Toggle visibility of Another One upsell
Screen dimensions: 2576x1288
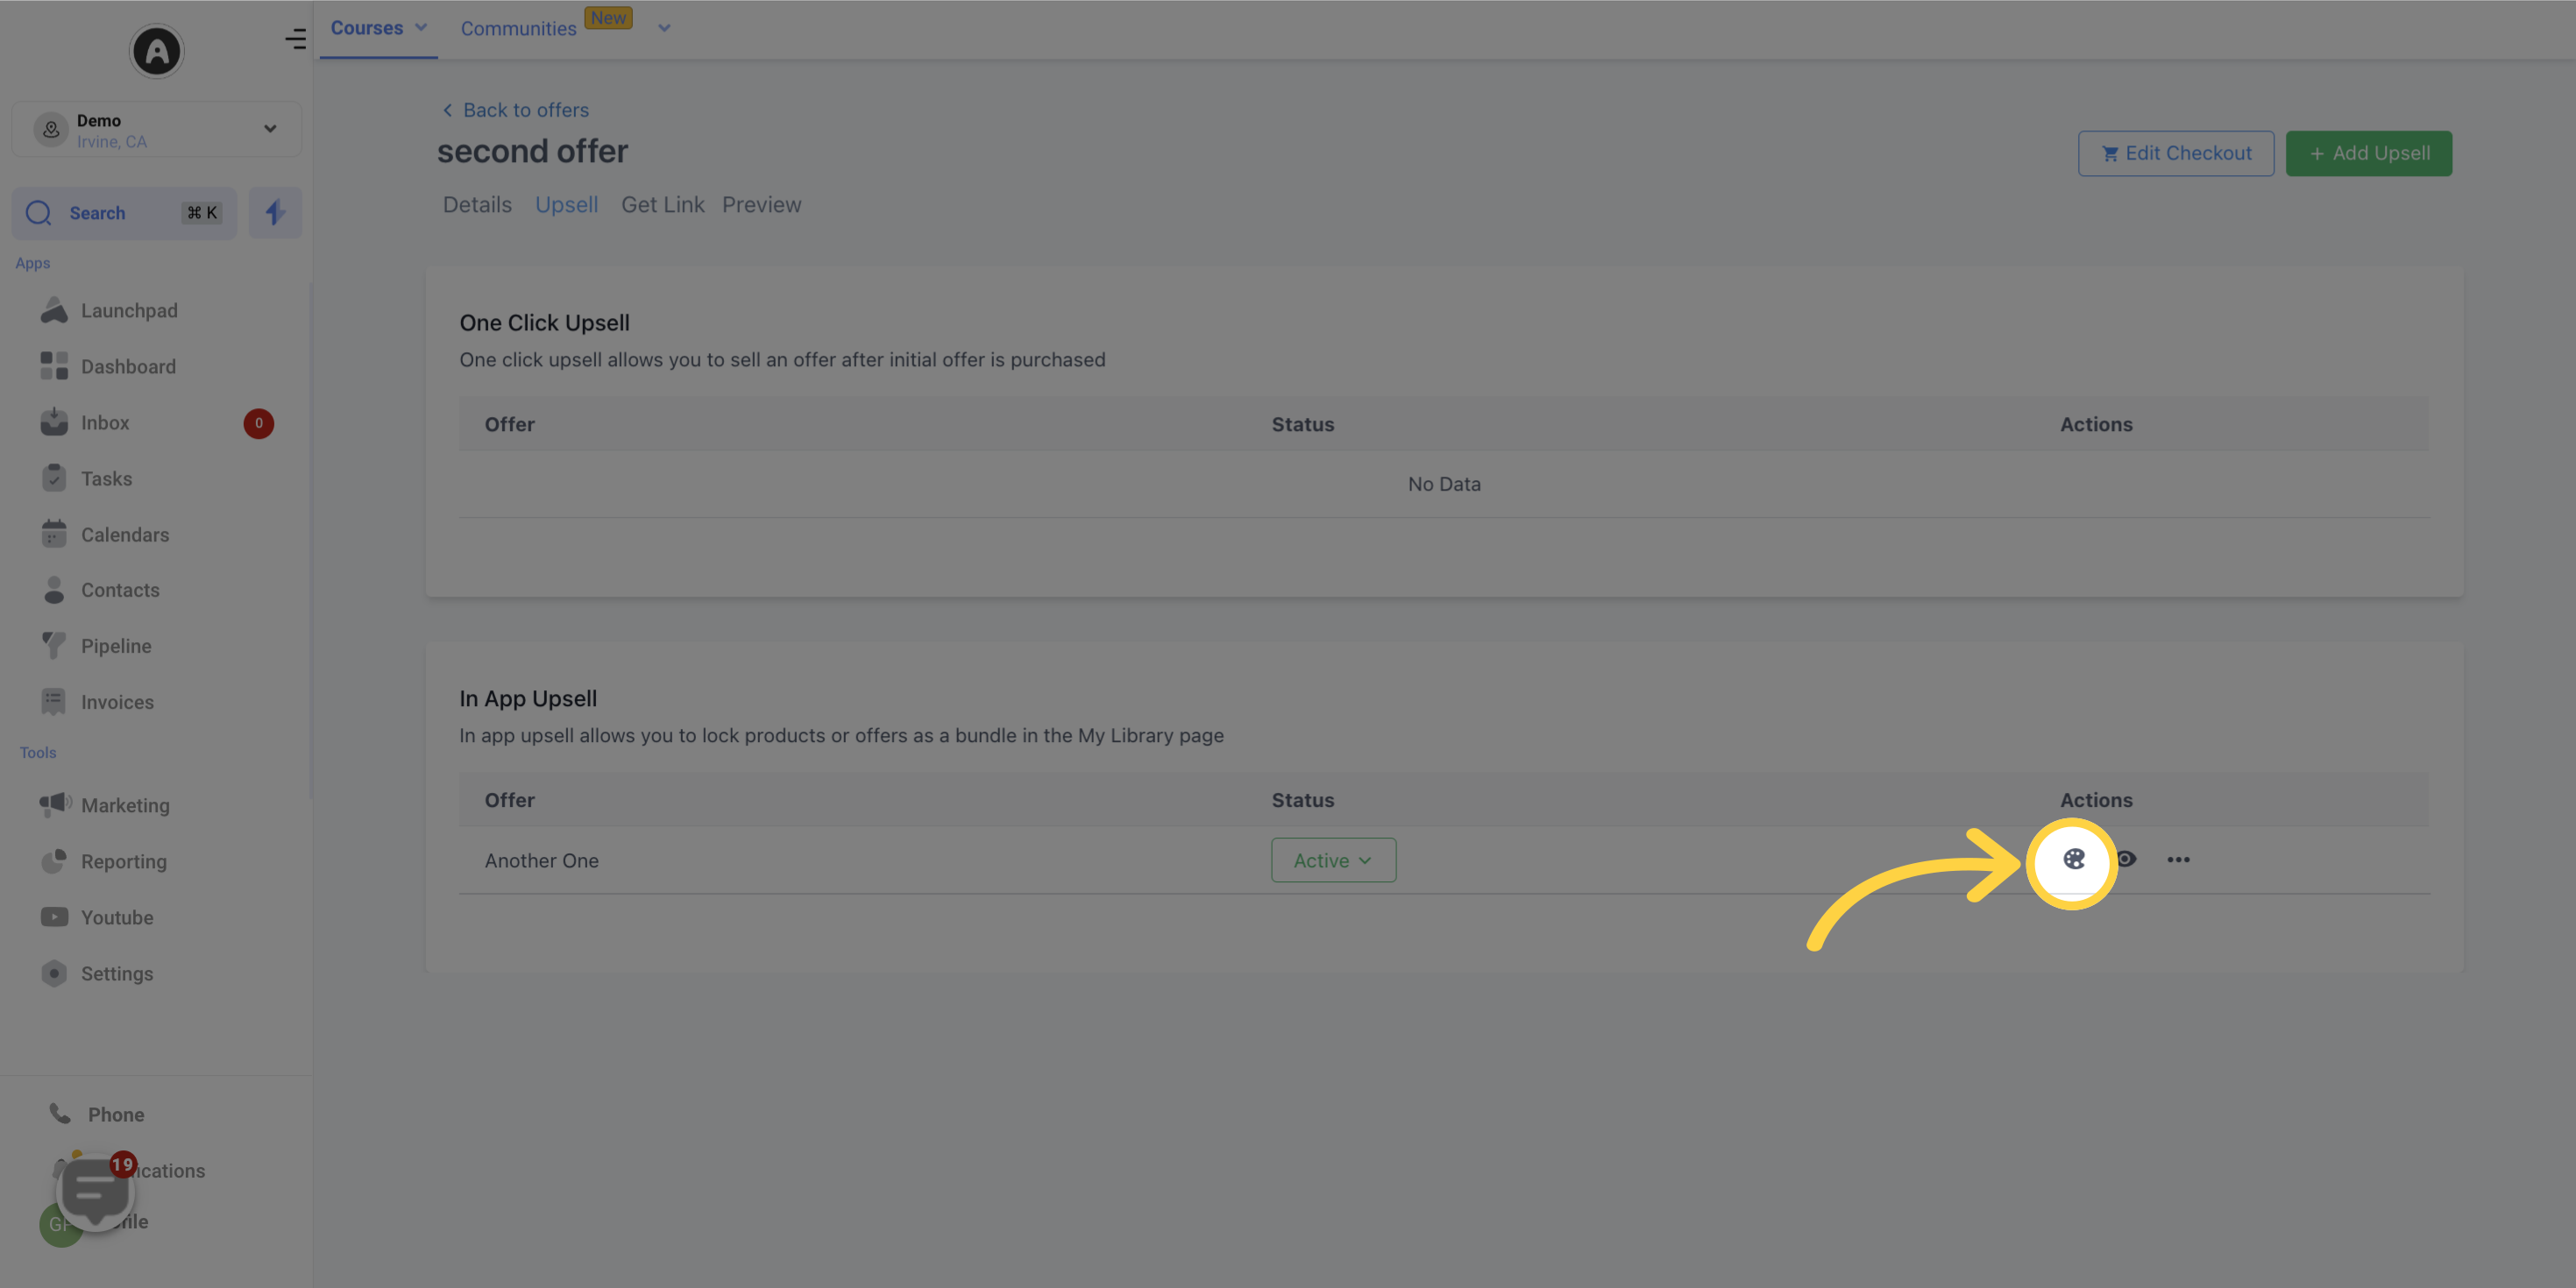[2125, 860]
